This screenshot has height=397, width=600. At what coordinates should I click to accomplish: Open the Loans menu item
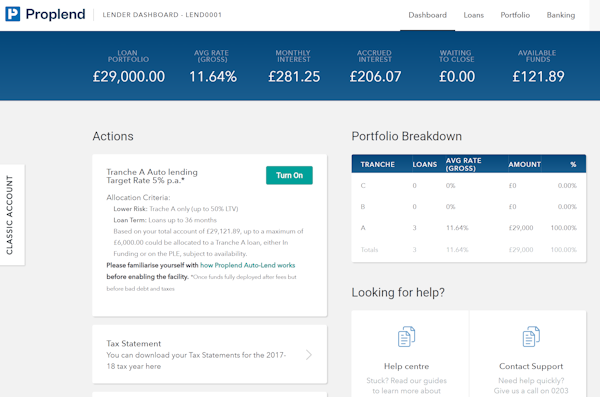coord(474,15)
